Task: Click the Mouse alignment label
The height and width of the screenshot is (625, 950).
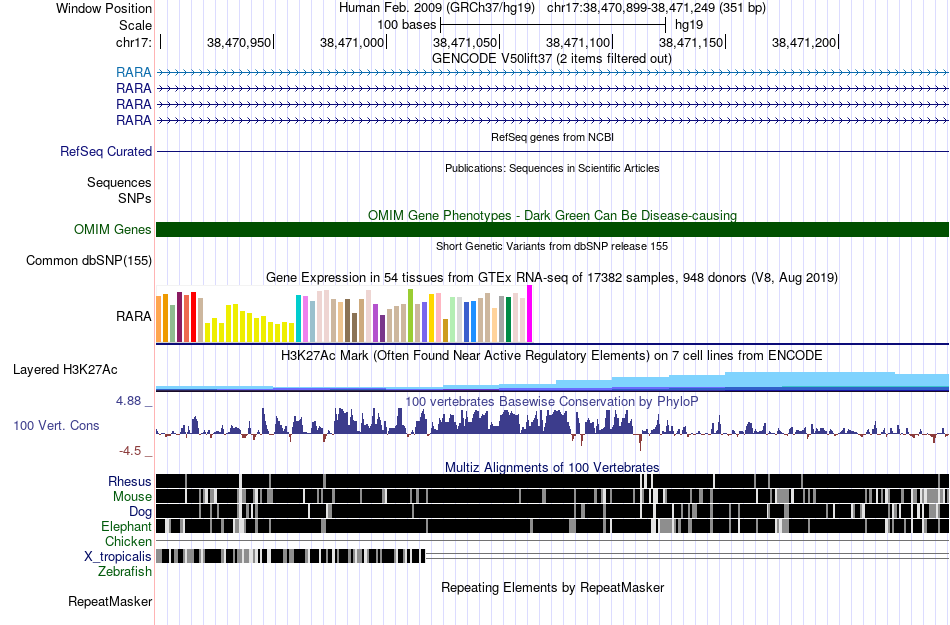Action: pyautogui.click(x=132, y=497)
